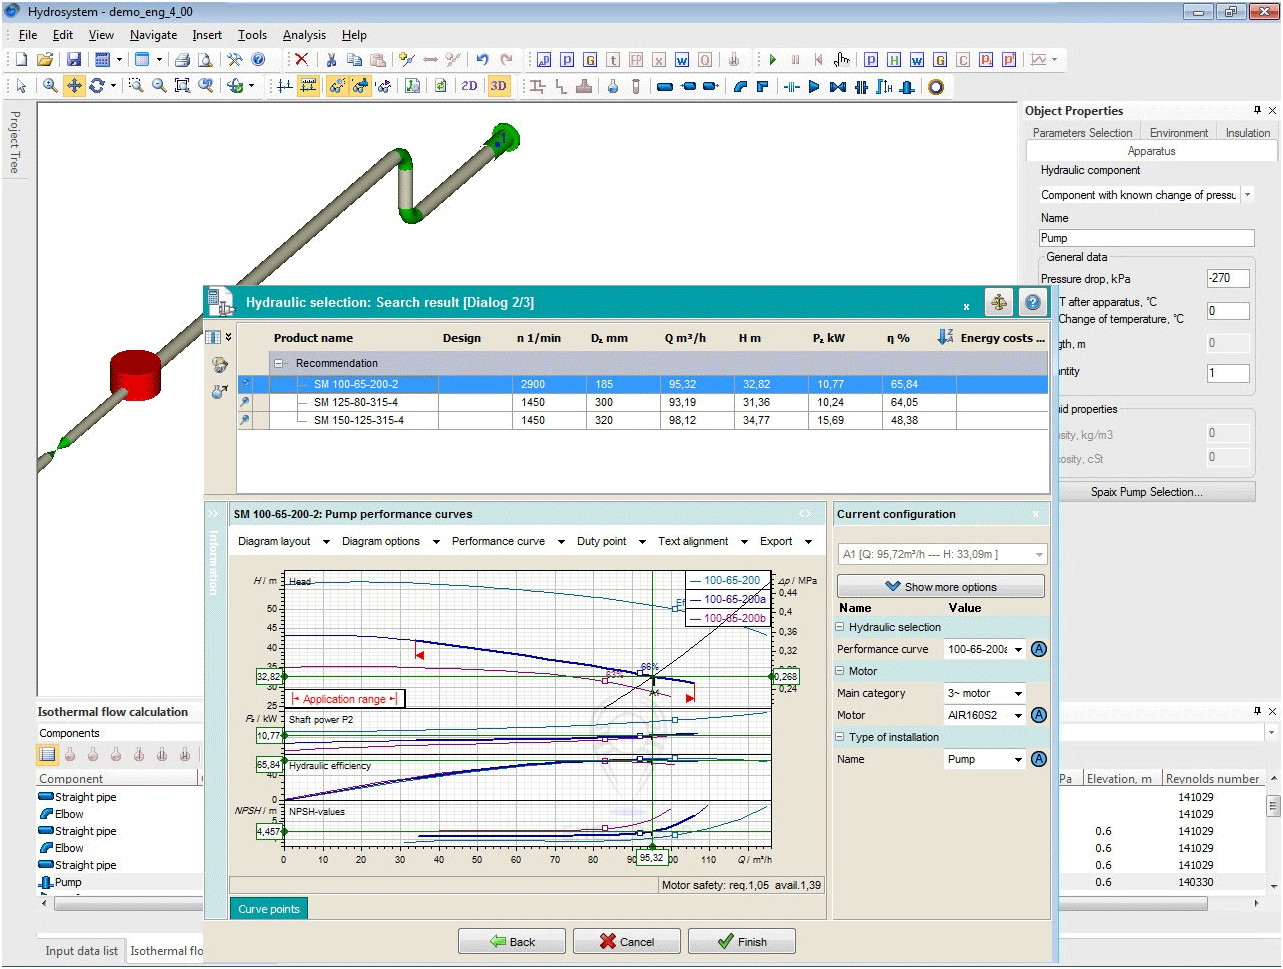The height and width of the screenshot is (969, 1283).
Task: Collapse the Recommendation group in search results
Action: point(278,363)
